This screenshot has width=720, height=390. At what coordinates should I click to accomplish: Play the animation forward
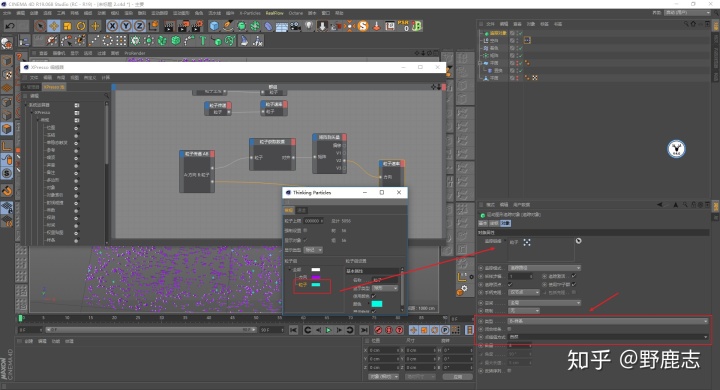click(x=328, y=330)
